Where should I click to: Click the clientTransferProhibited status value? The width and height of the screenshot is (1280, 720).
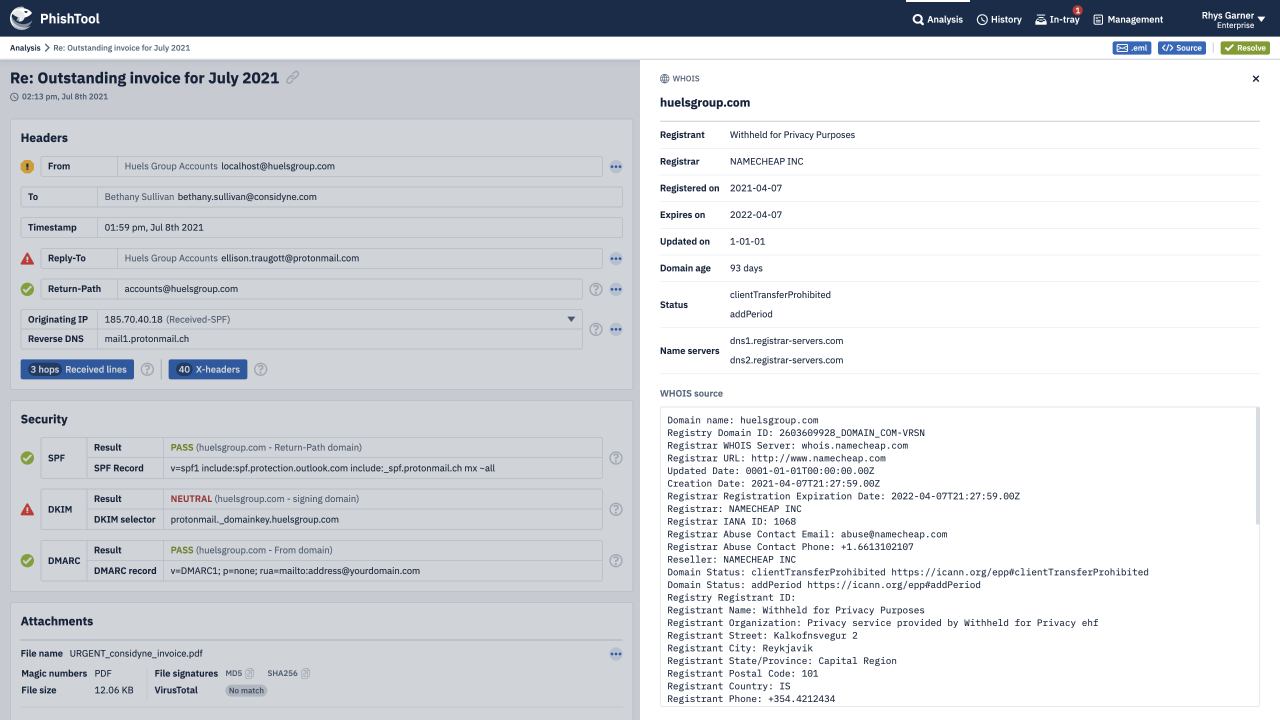click(x=780, y=295)
